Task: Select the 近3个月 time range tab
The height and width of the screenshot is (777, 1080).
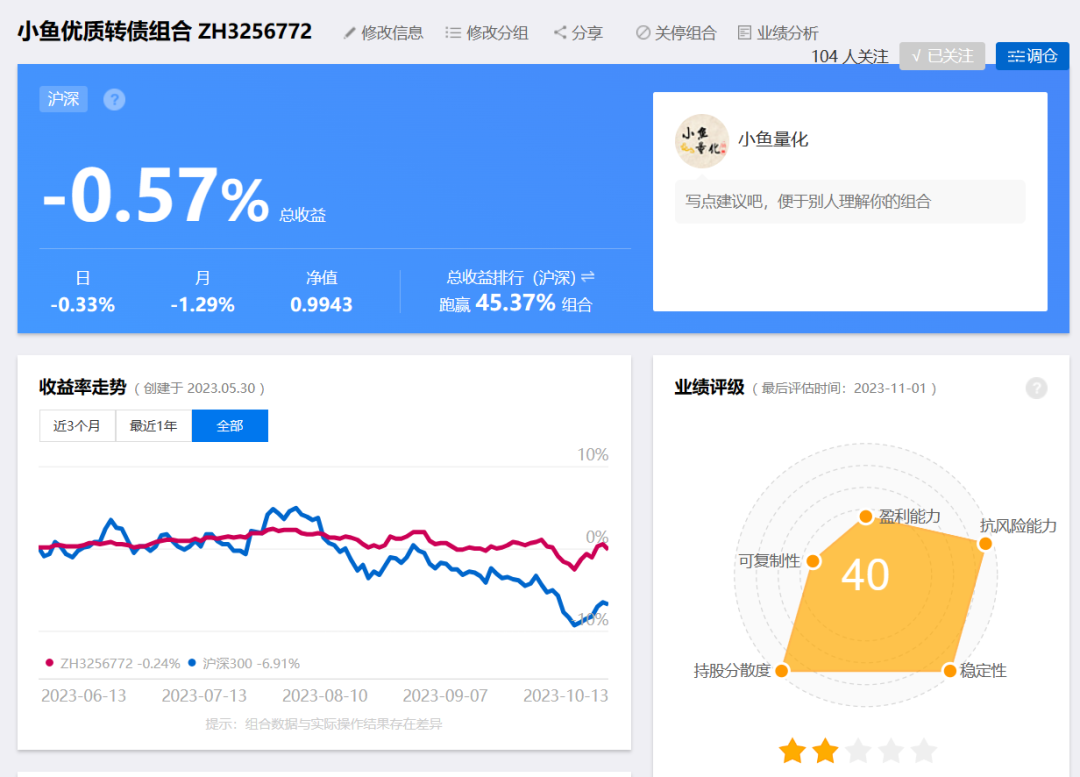Action: point(77,426)
